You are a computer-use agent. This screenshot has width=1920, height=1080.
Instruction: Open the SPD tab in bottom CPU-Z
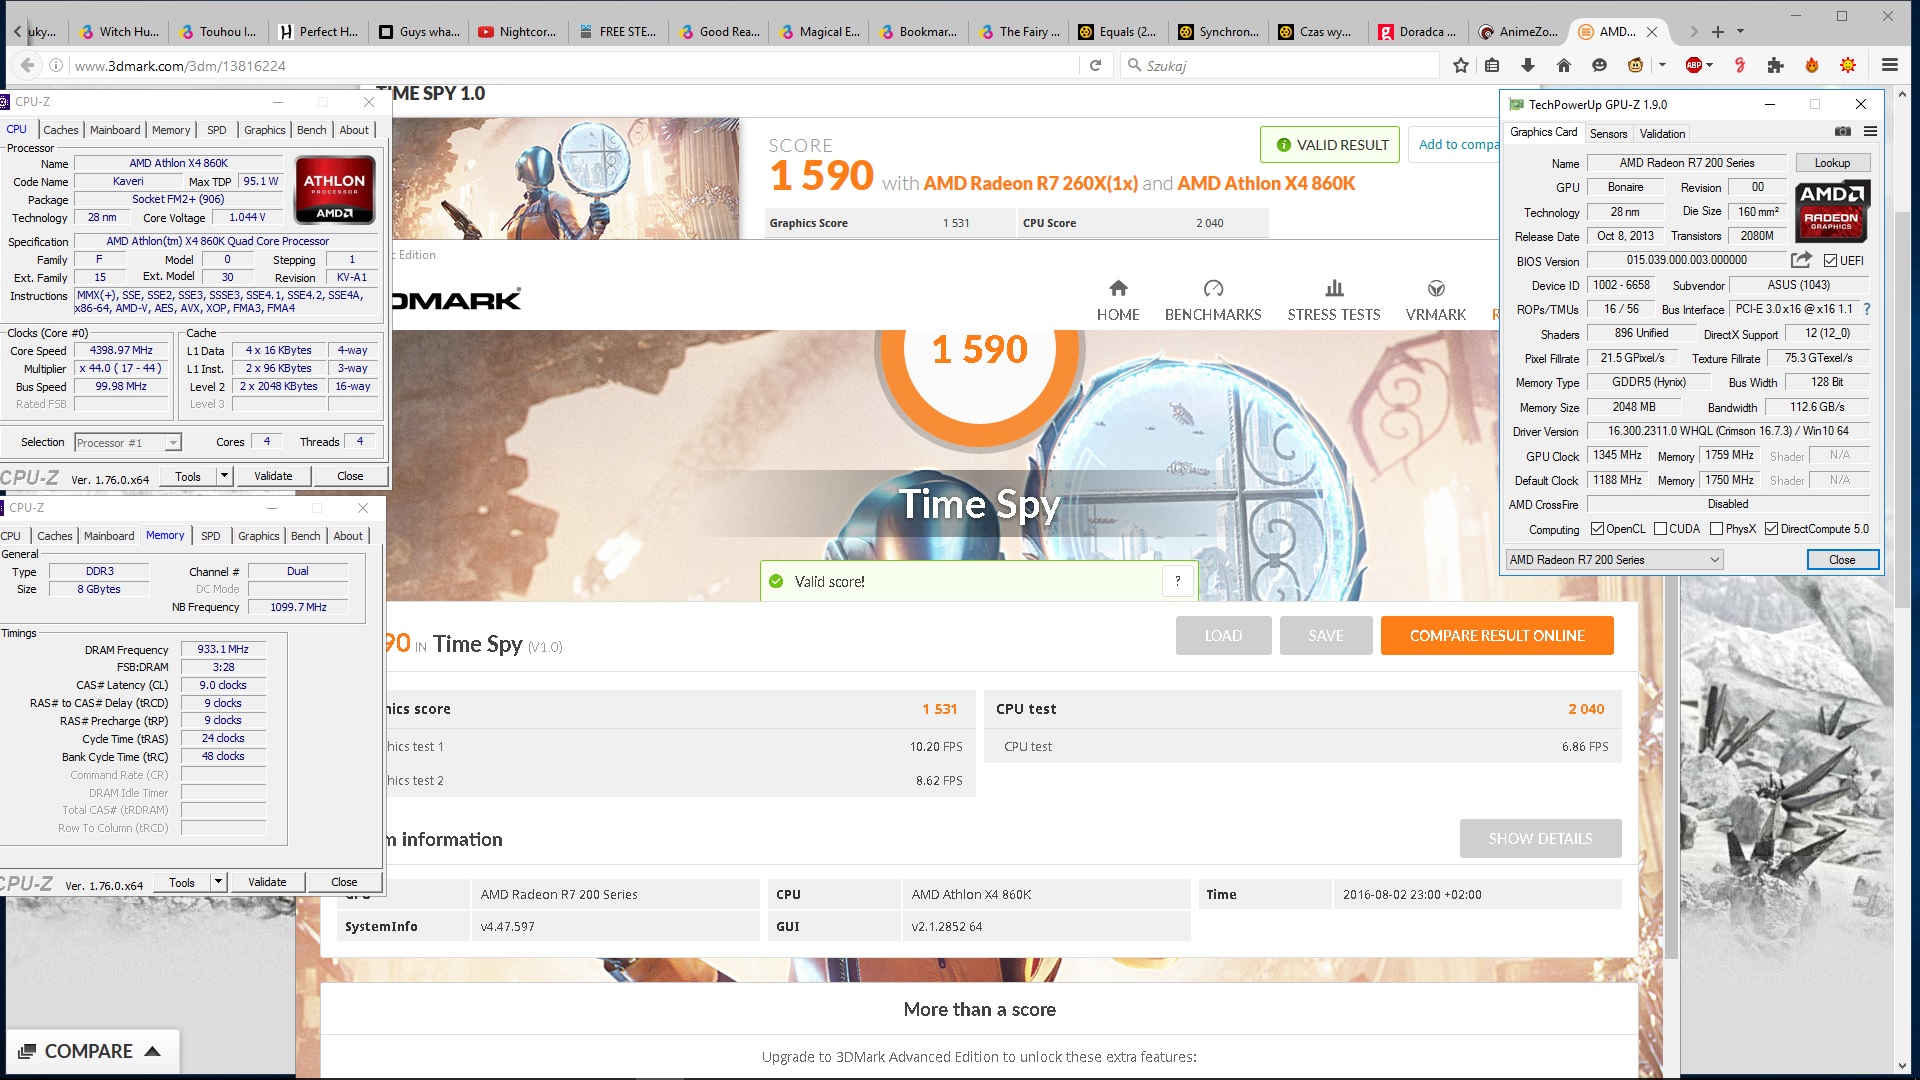[211, 536]
